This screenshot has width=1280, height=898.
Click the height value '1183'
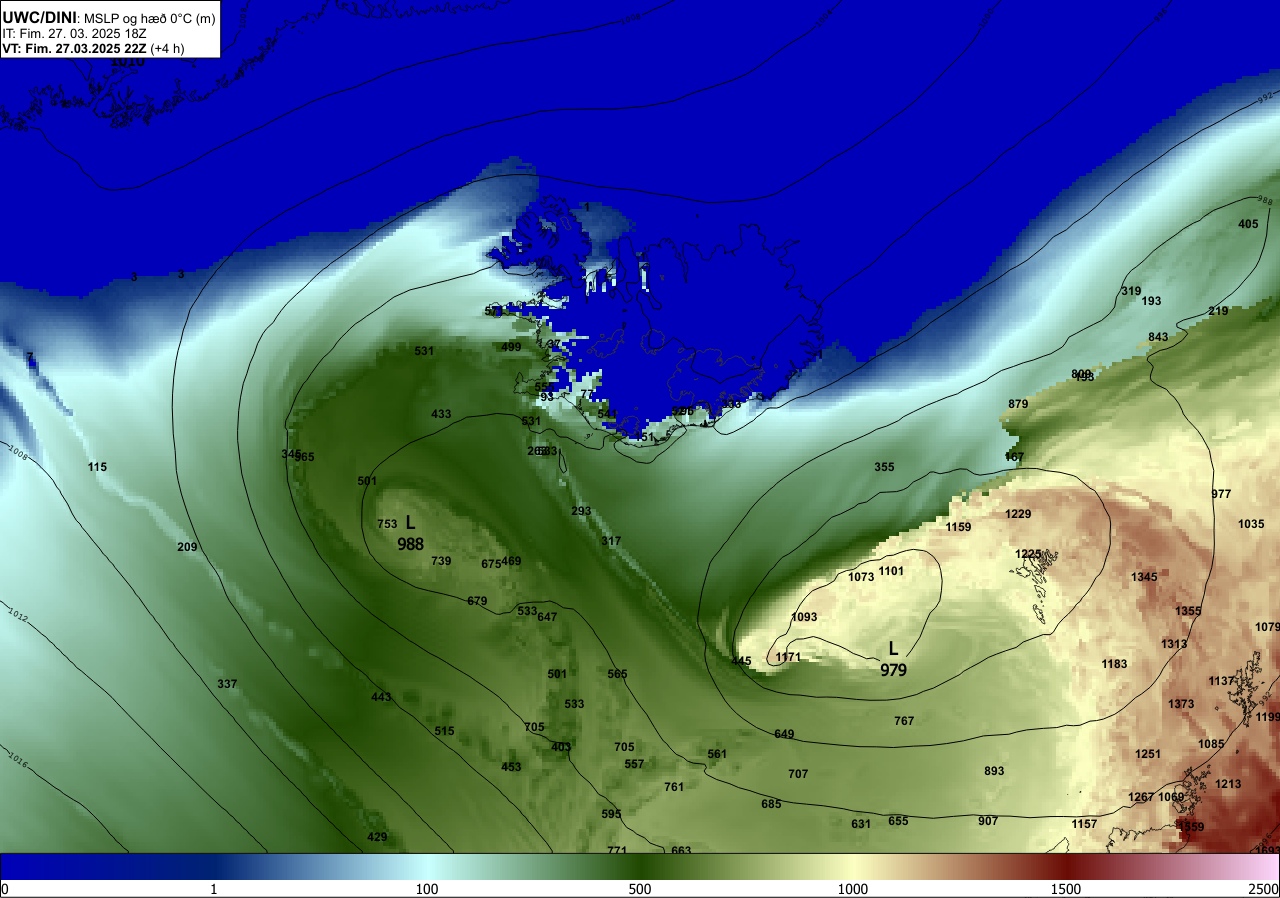tap(1114, 664)
